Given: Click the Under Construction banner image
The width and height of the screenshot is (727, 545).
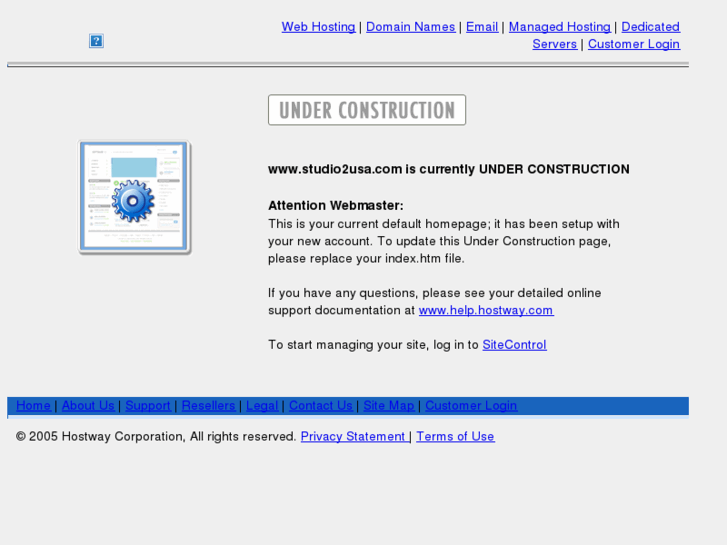Looking at the screenshot, I should pyautogui.click(x=367, y=110).
